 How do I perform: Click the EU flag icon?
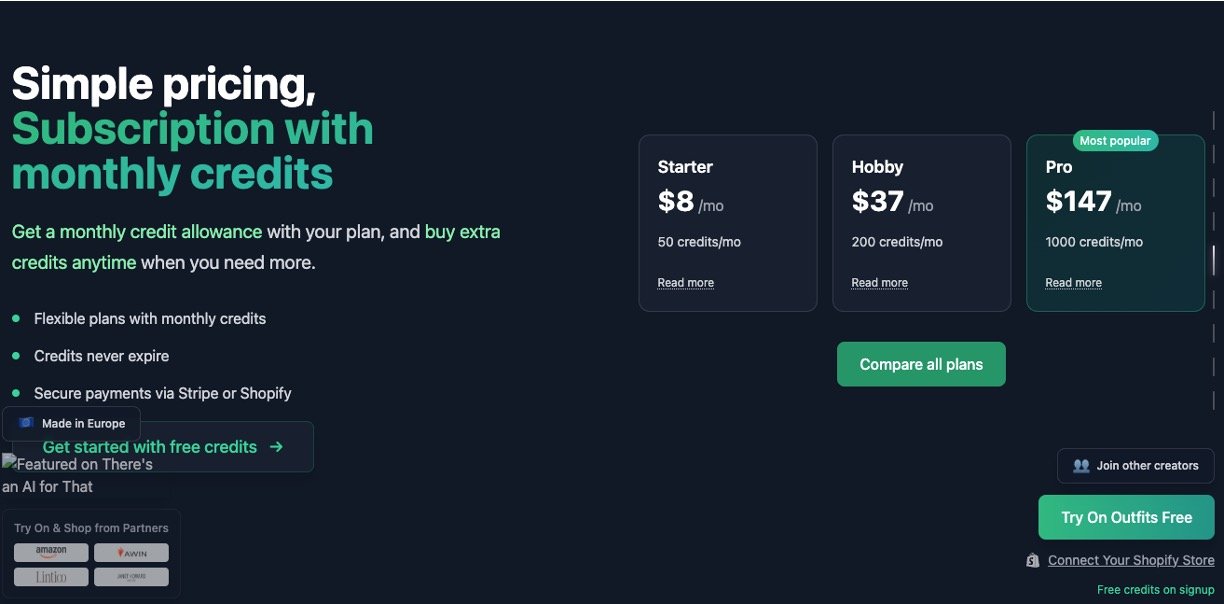click(26, 423)
